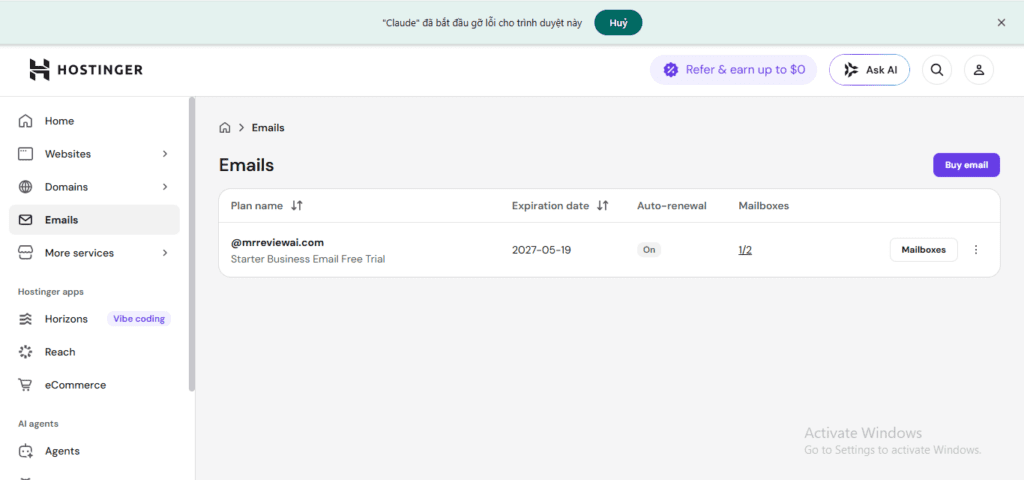This screenshot has width=1024, height=480.
Task: Click the Mailboxes button for mrreviewai.com
Action: 923,249
